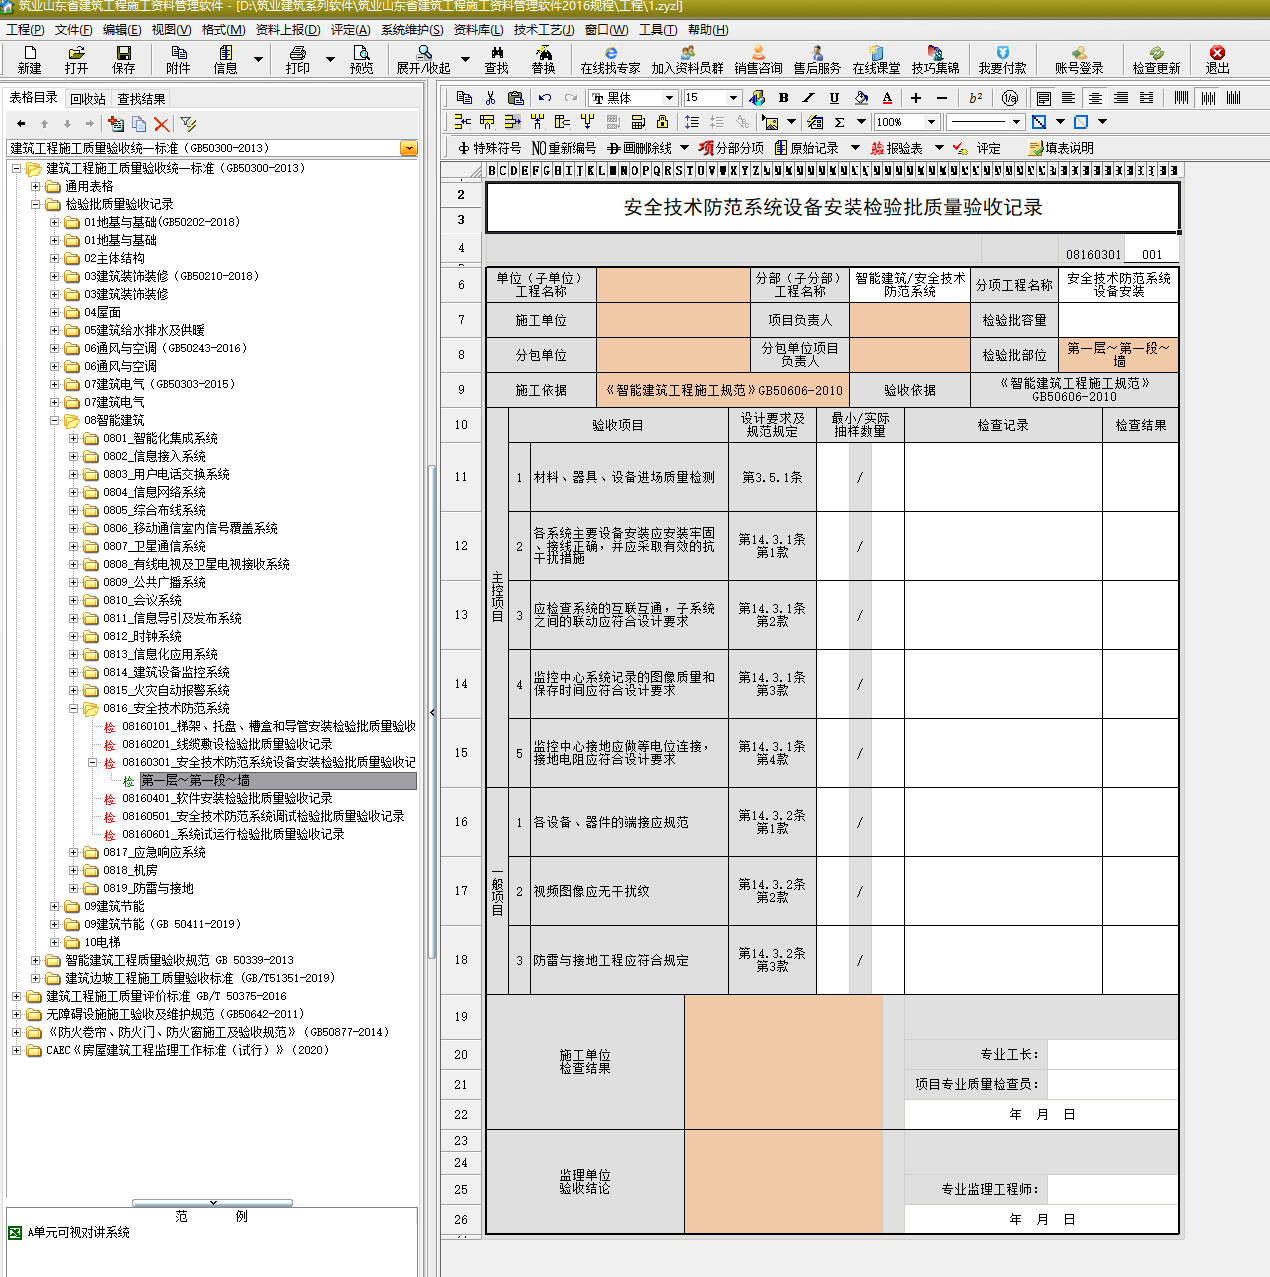Toggle center alignment button
Screen dimensions: 1270x1277
1095,97
